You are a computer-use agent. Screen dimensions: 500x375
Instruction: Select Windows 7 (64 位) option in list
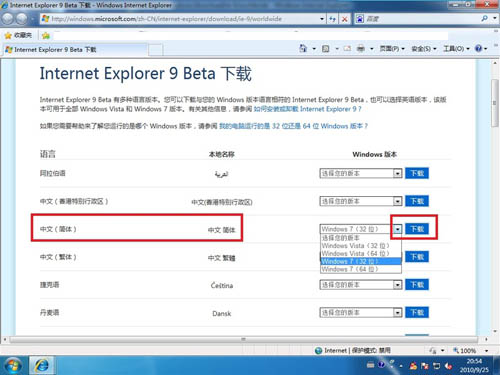pos(360,269)
